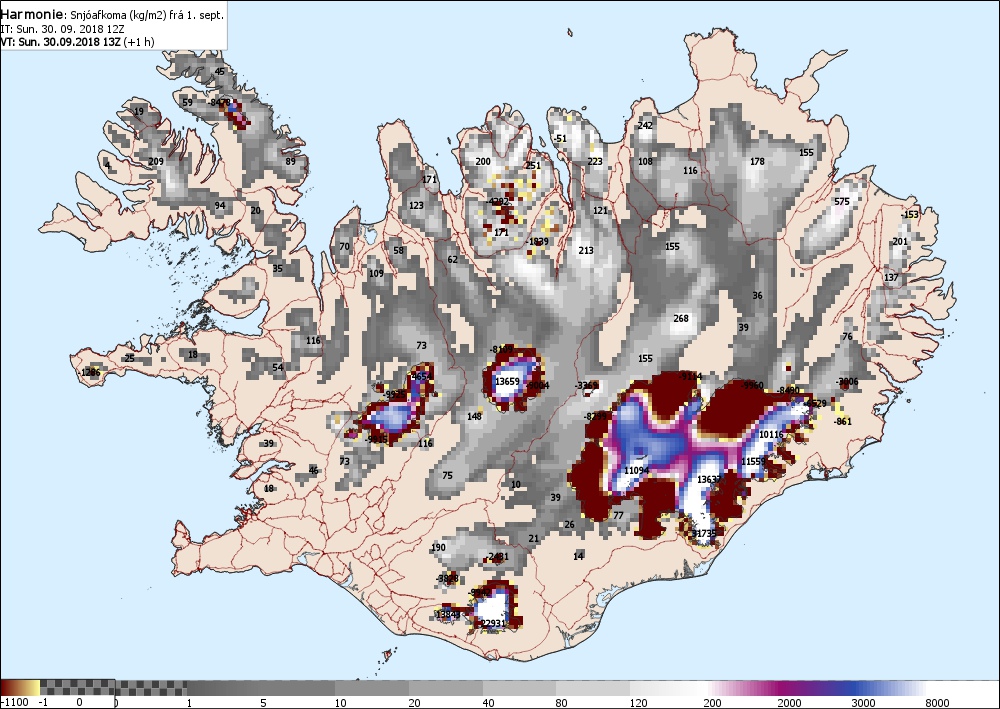Click the -3006 value in the east
Viewport: 1000px width, 709px height.
(x=847, y=382)
